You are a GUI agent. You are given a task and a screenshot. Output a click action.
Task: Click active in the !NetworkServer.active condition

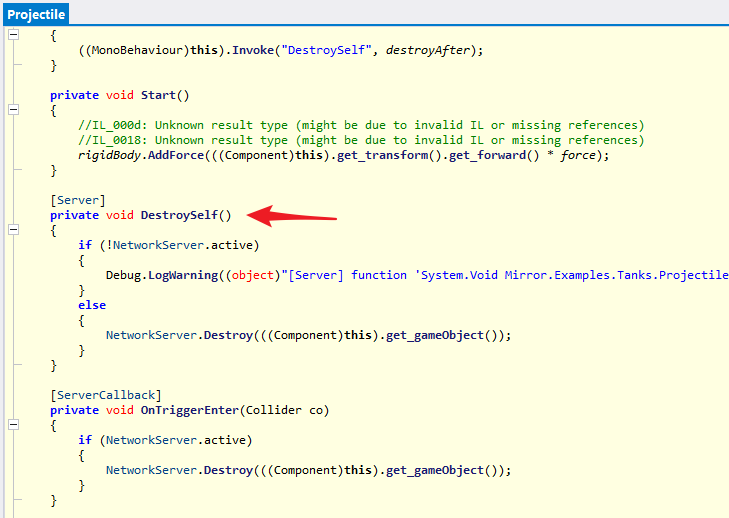(x=232, y=245)
